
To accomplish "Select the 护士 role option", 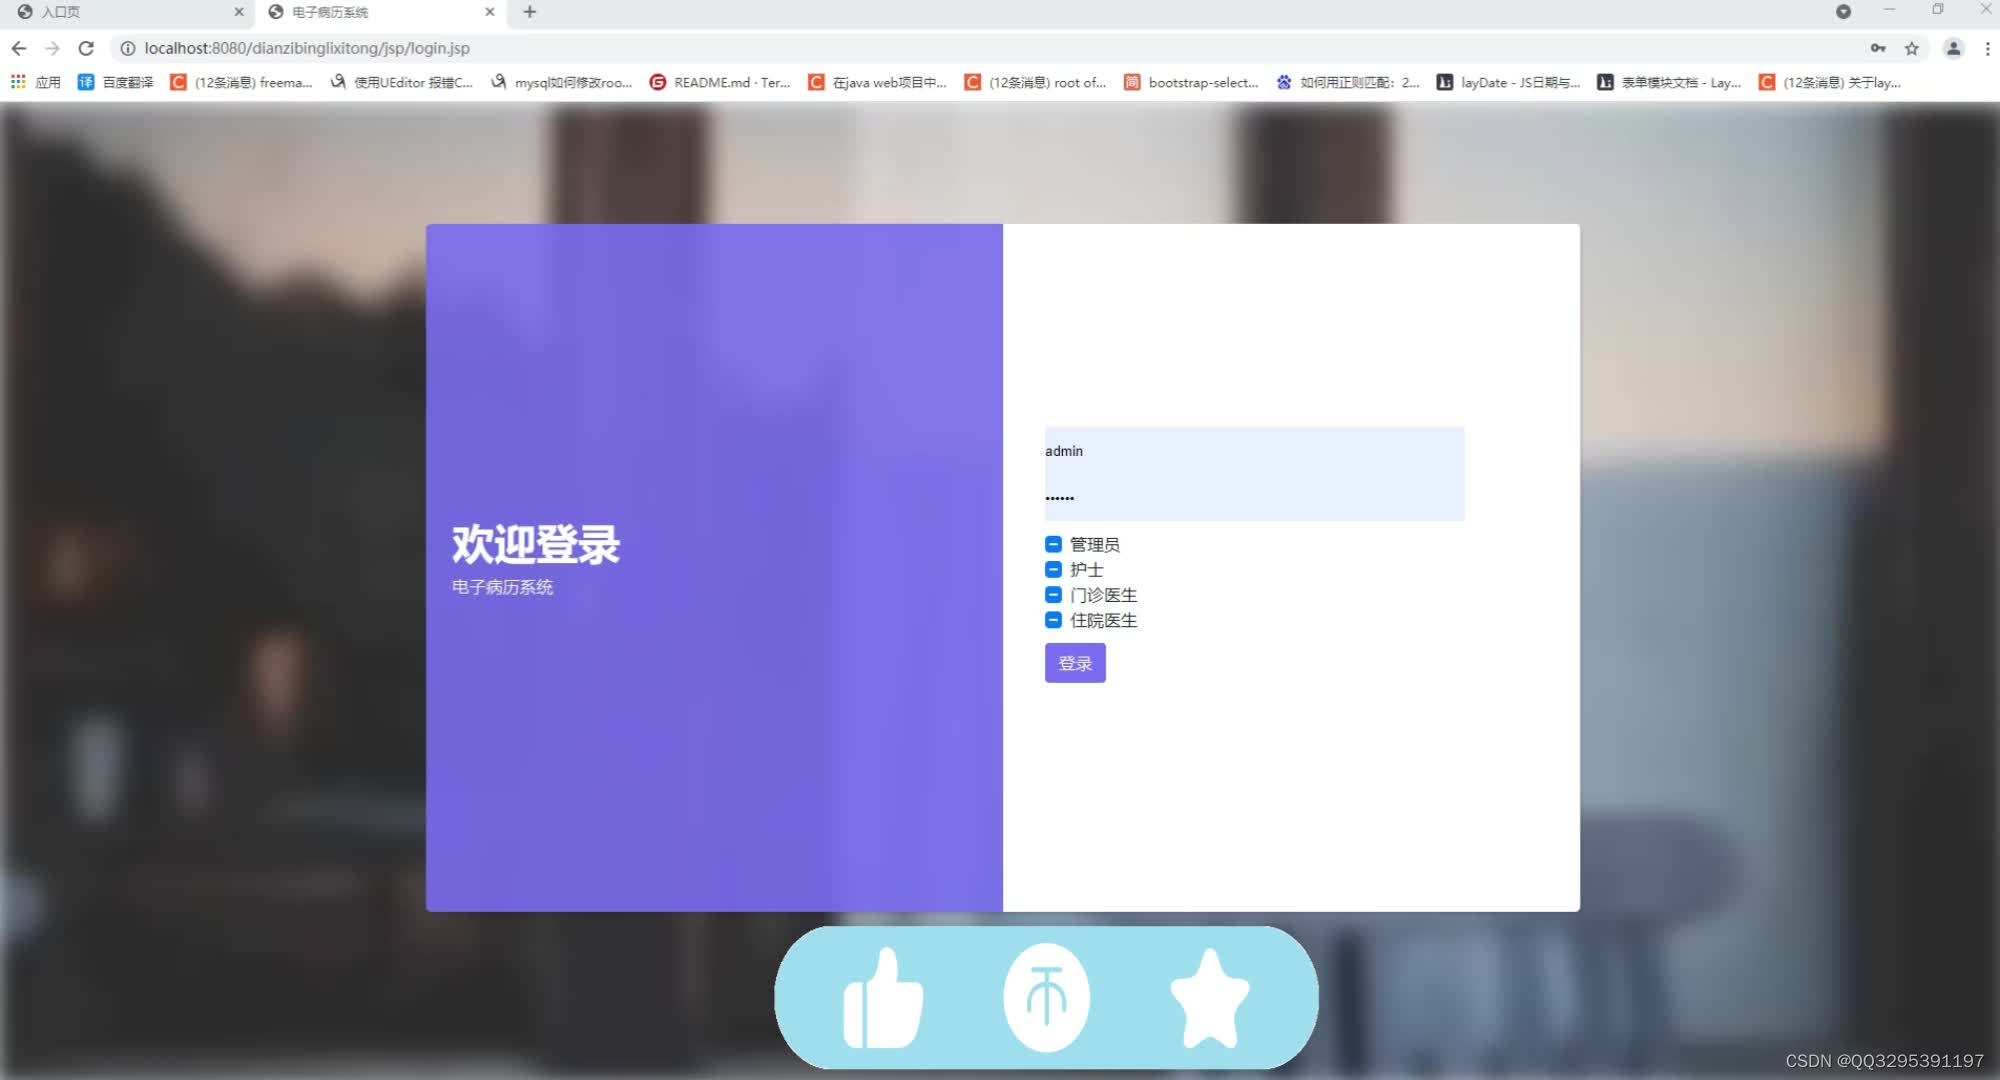I will click(1053, 569).
